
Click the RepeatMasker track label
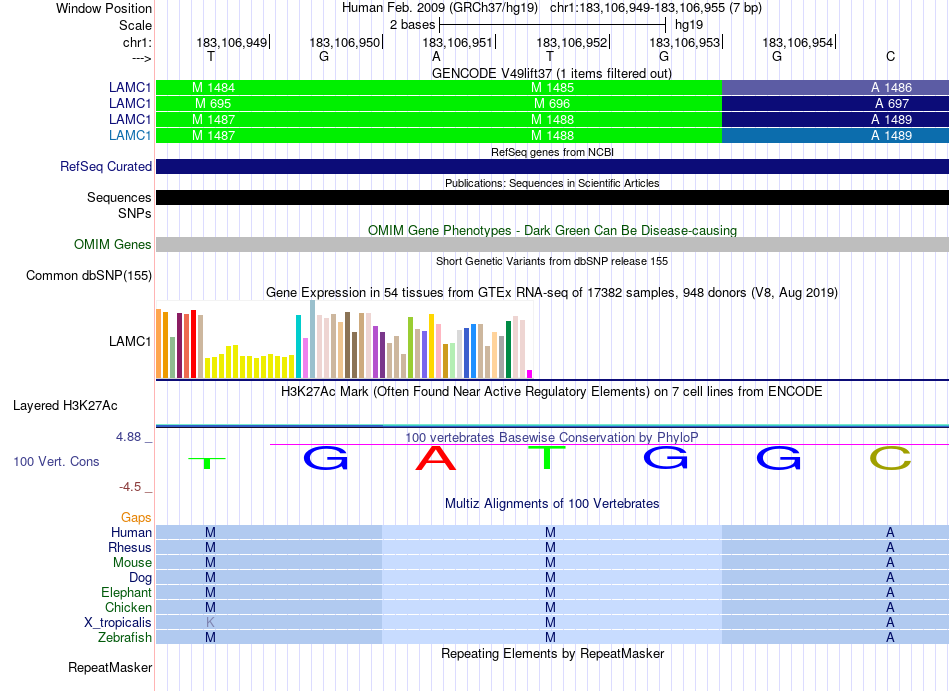coord(110,667)
